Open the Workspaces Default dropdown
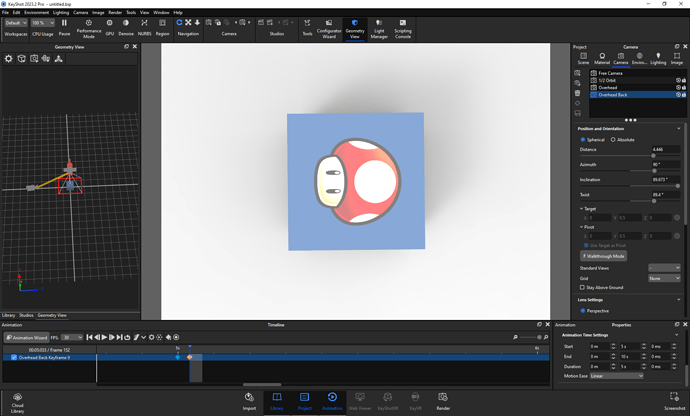The height and width of the screenshot is (416, 690). coord(16,23)
